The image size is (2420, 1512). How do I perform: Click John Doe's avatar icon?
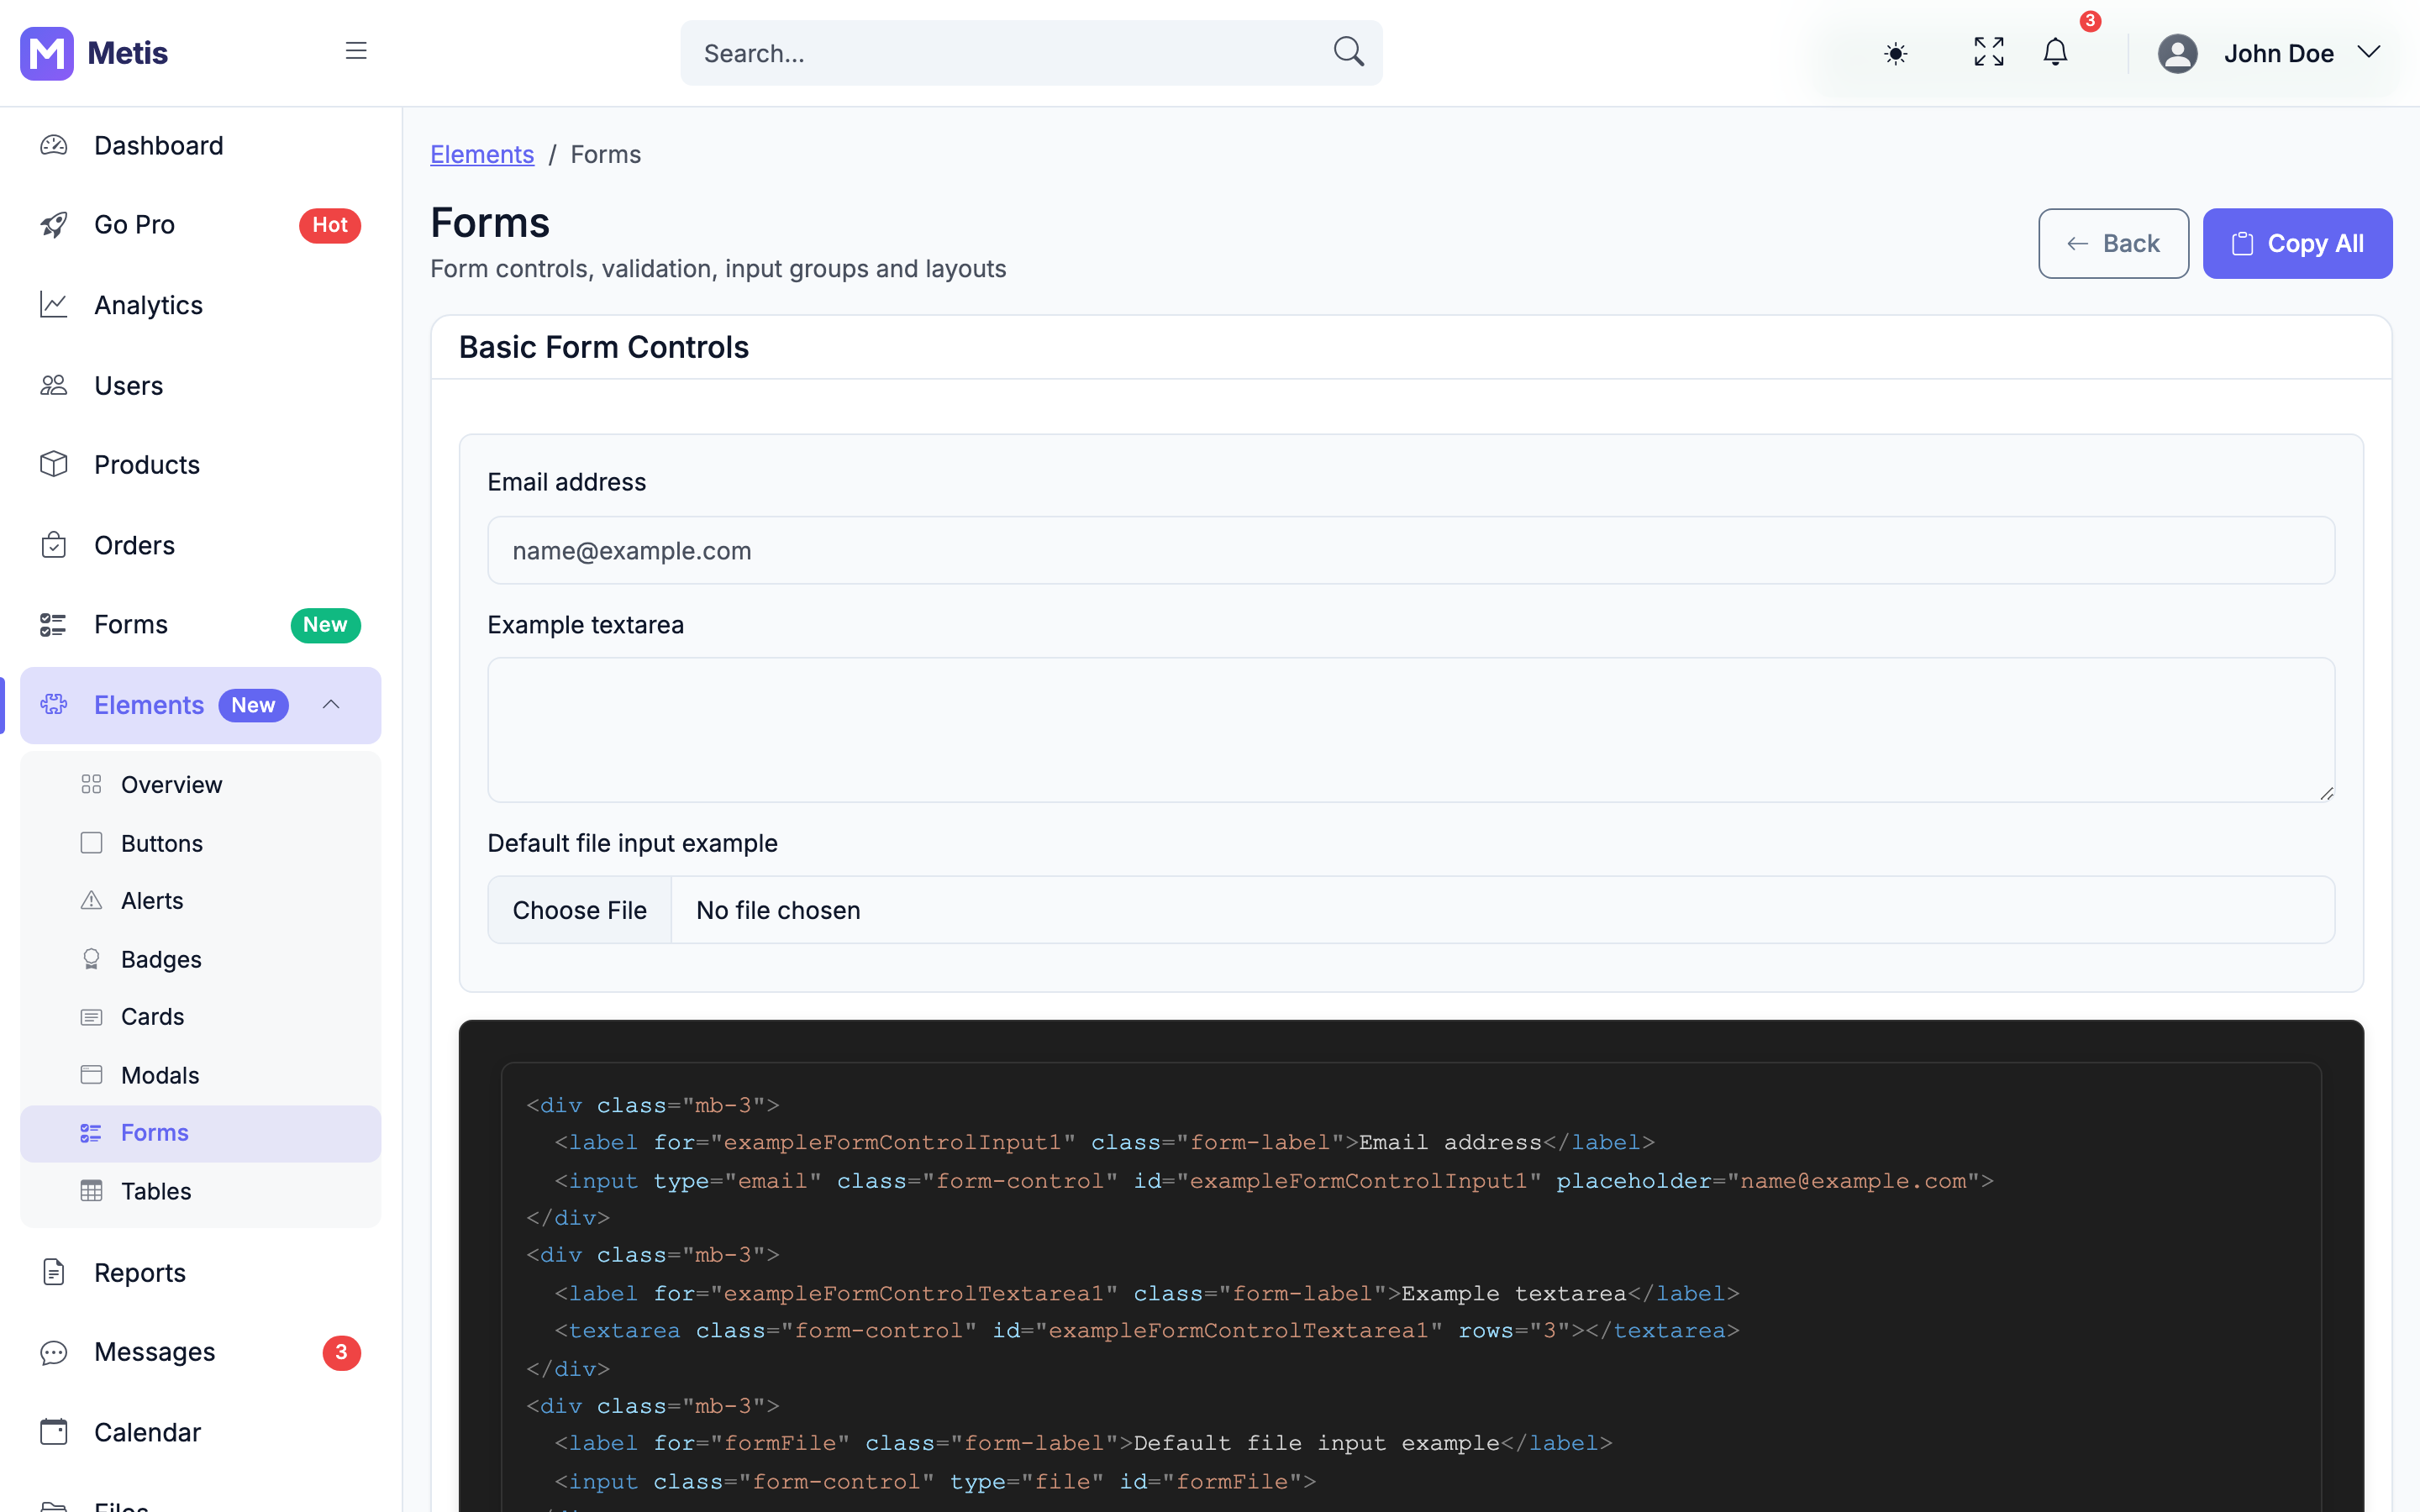[2177, 53]
